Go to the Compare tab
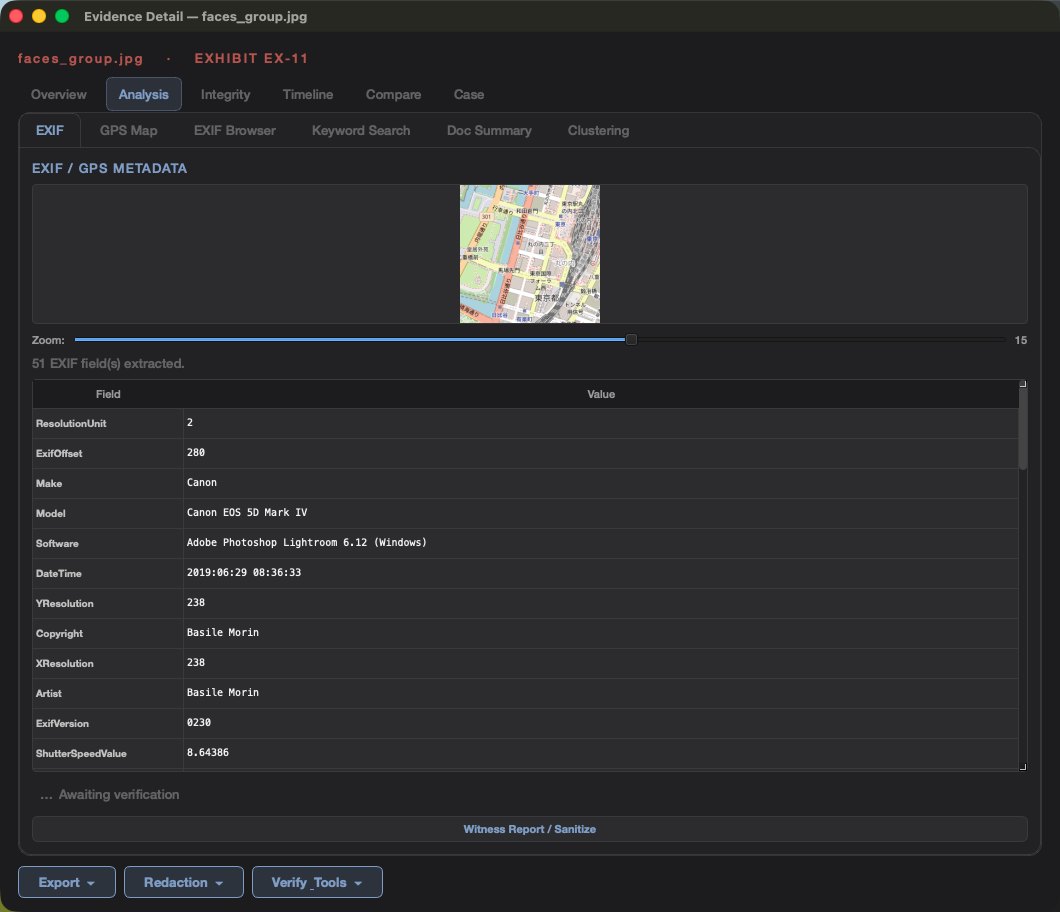 tap(393, 95)
